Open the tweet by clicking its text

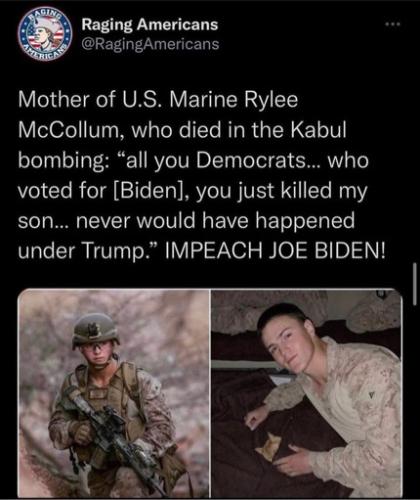(x=202, y=175)
